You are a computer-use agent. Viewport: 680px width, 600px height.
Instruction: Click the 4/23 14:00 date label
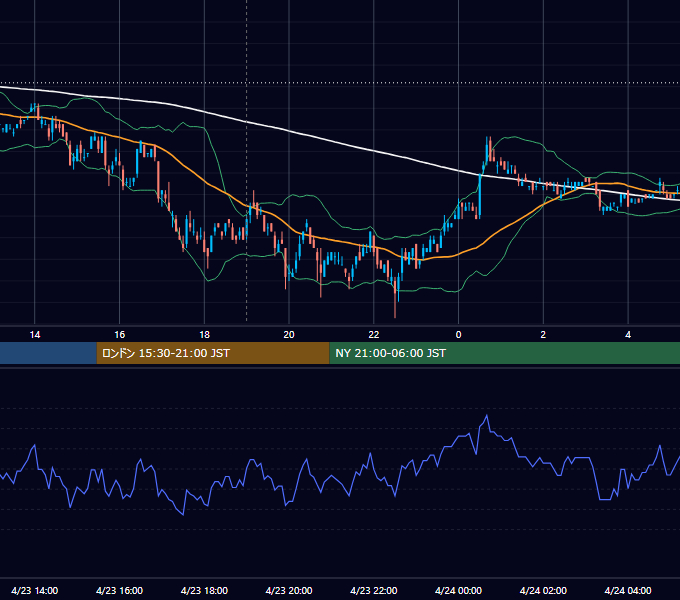tap(35, 590)
